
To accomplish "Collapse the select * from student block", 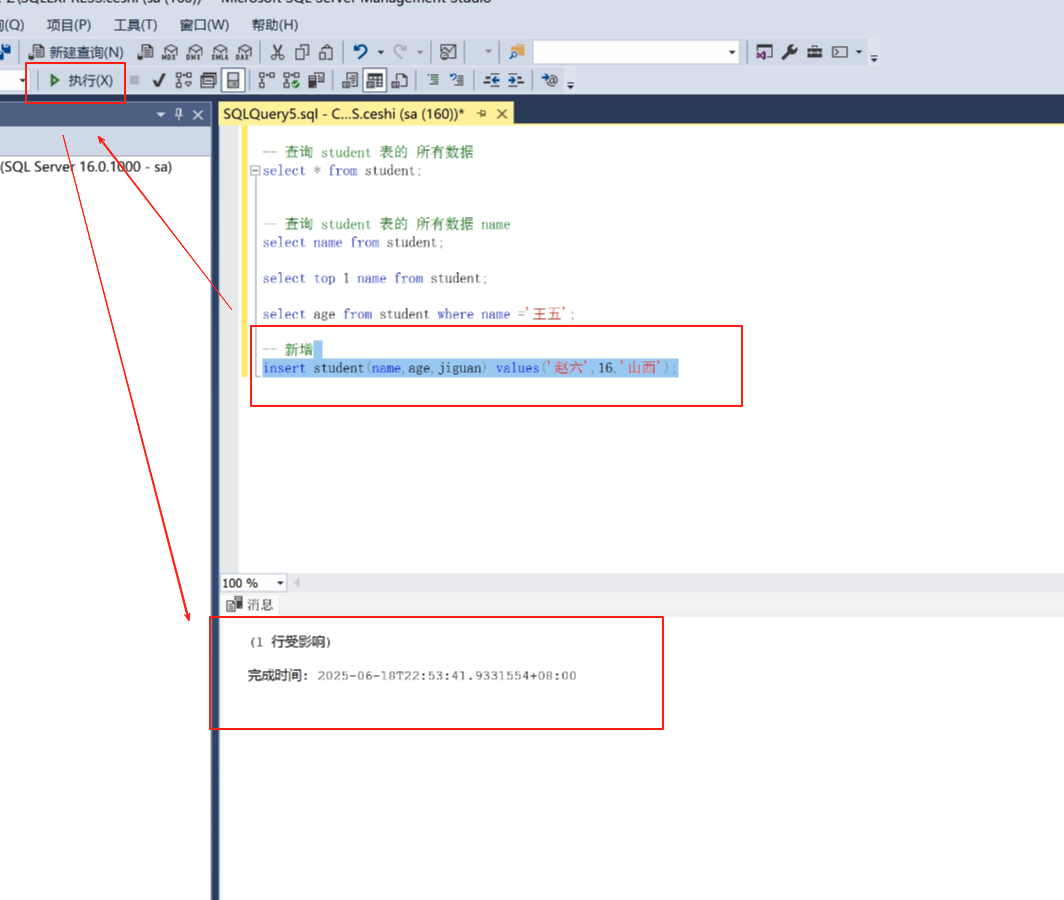I will [255, 171].
